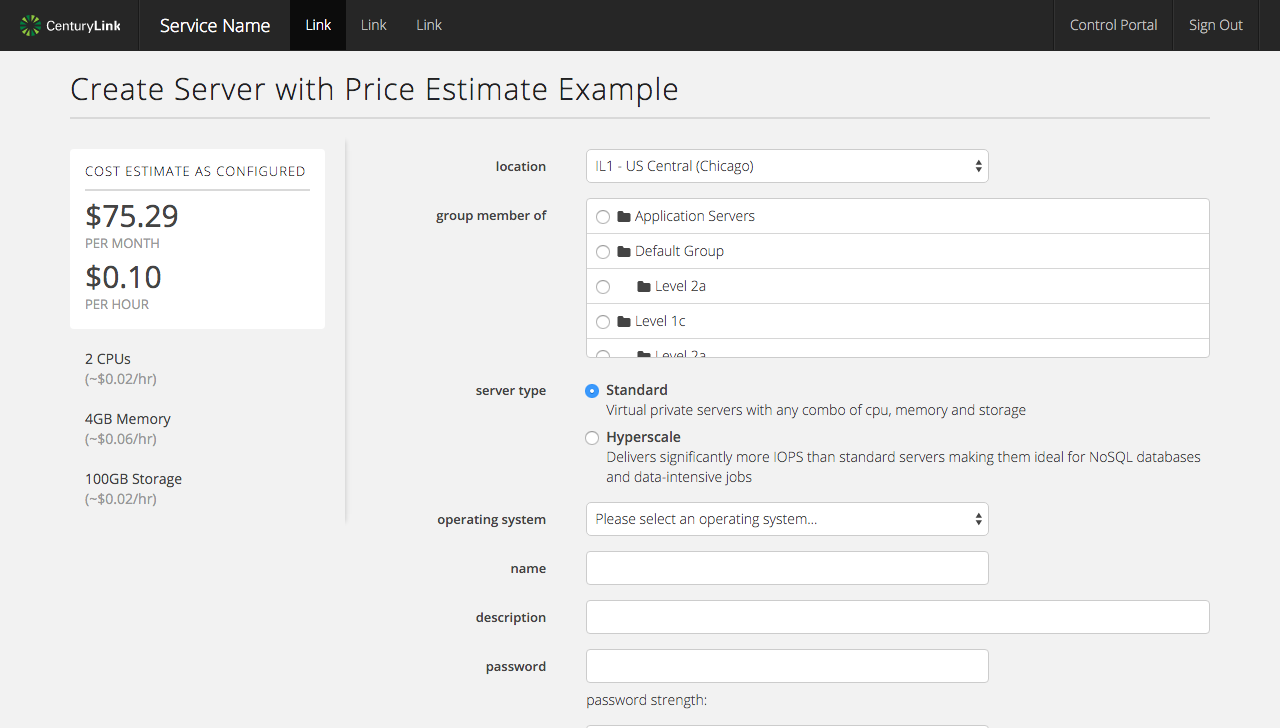The image size is (1280, 728).
Task: Focus the name input field
Action: point(787,568)
